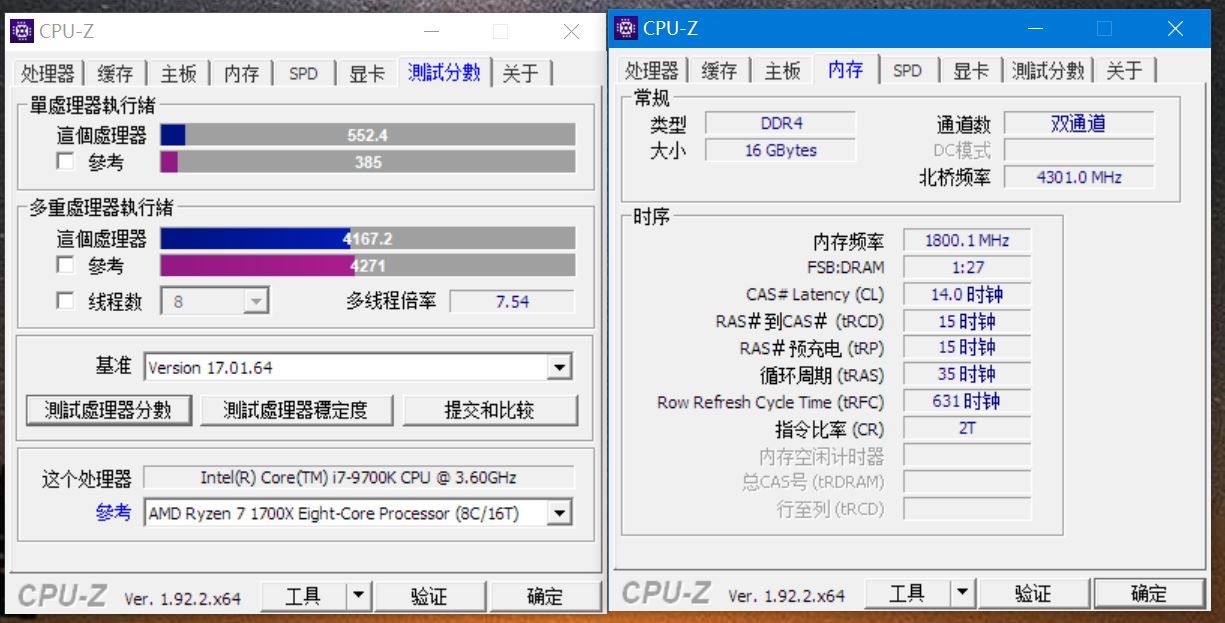Click the multi-thread score progress bar showing 4167.2

[x=370, y=238]
